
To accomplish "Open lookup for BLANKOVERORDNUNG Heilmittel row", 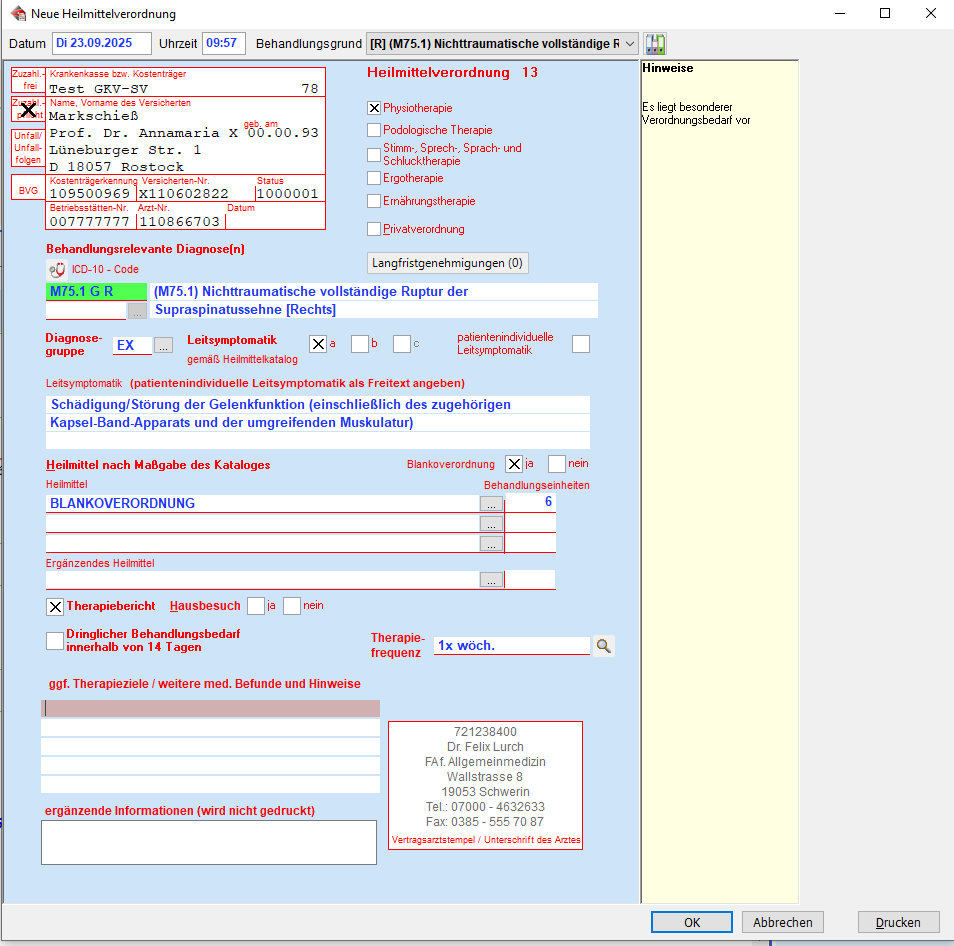I will (491, 503).
